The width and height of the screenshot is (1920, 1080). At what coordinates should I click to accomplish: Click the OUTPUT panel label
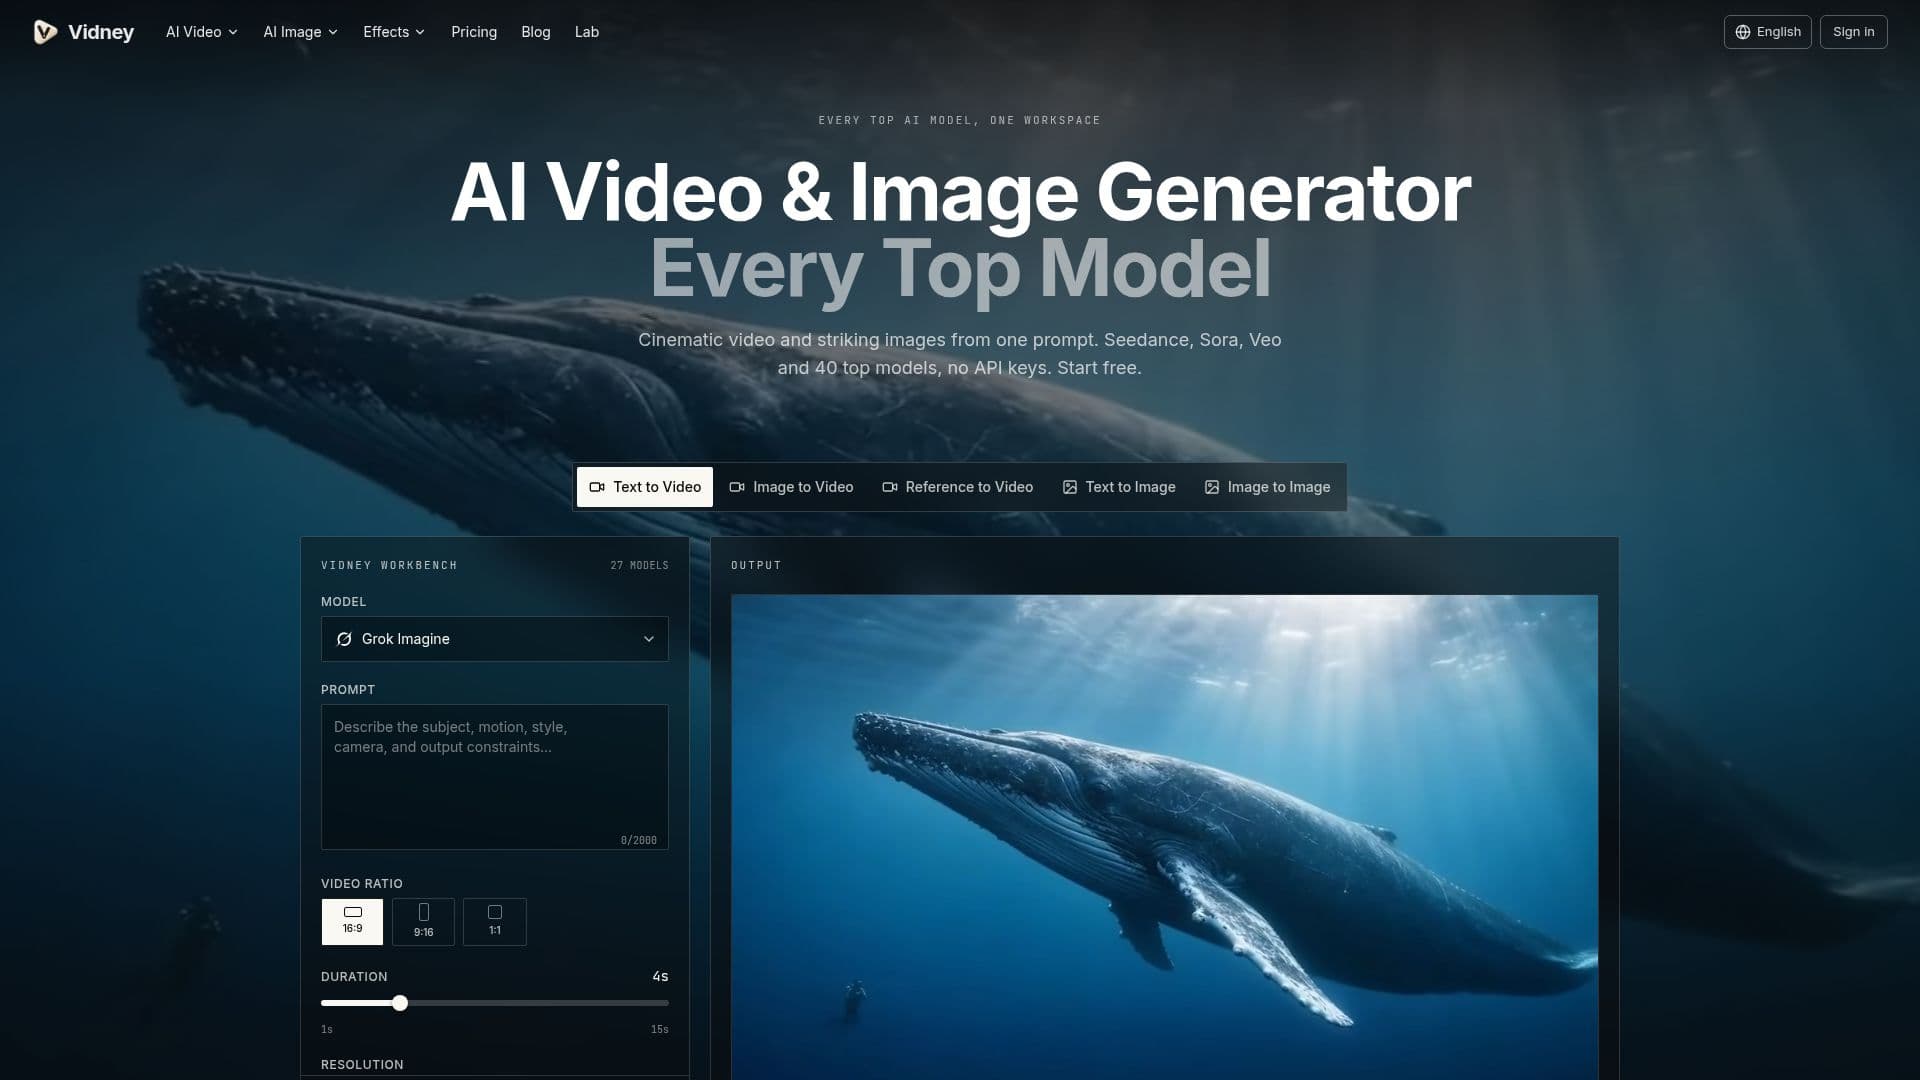[x=756, y=566]
